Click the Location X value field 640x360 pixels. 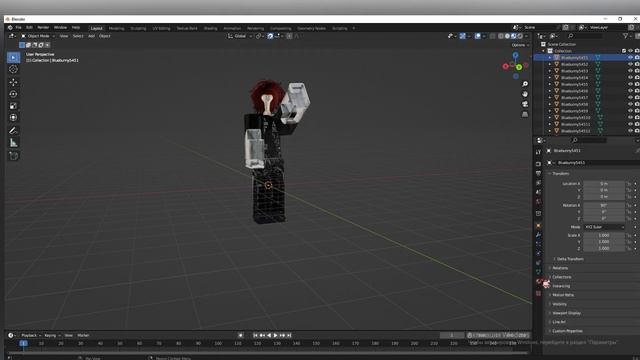(604, 184)
